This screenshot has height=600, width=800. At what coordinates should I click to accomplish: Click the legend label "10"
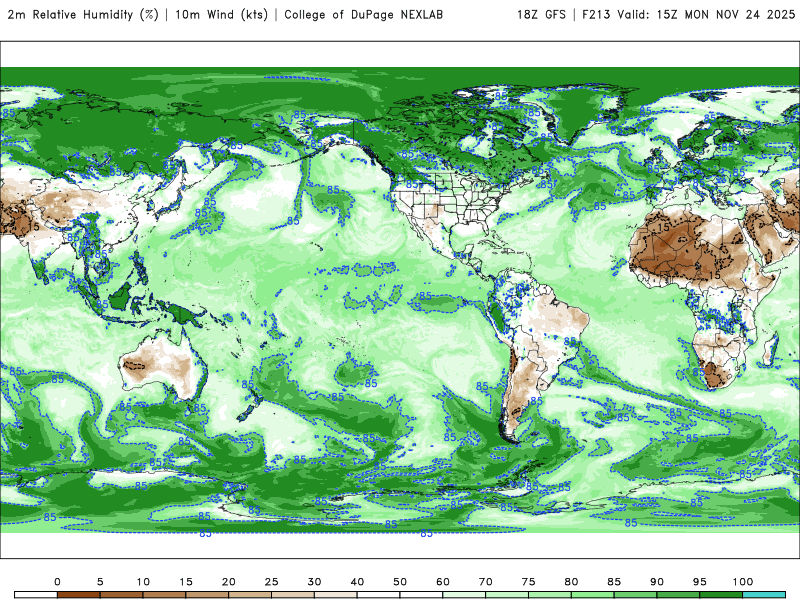(143, 582)
